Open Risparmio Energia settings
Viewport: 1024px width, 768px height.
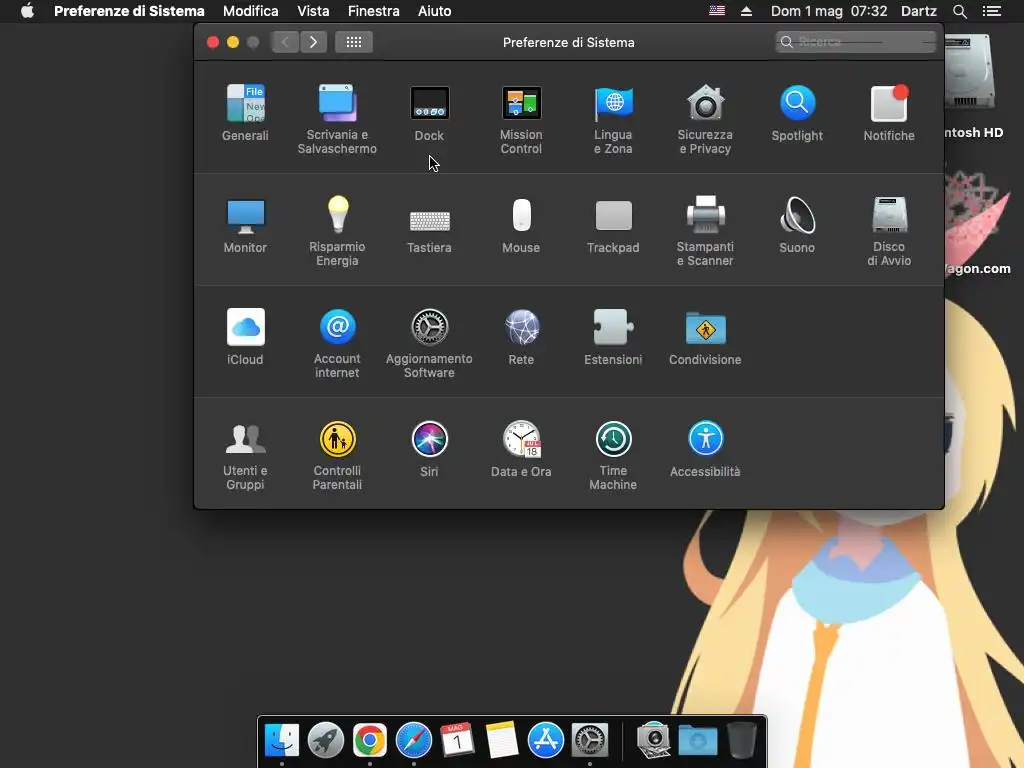pos(337,231)
